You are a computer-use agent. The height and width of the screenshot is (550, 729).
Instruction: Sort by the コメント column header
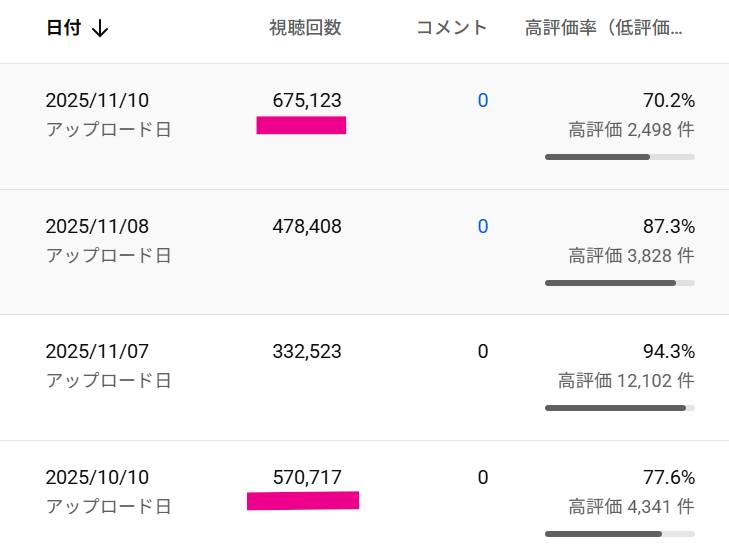click(451, 28)
